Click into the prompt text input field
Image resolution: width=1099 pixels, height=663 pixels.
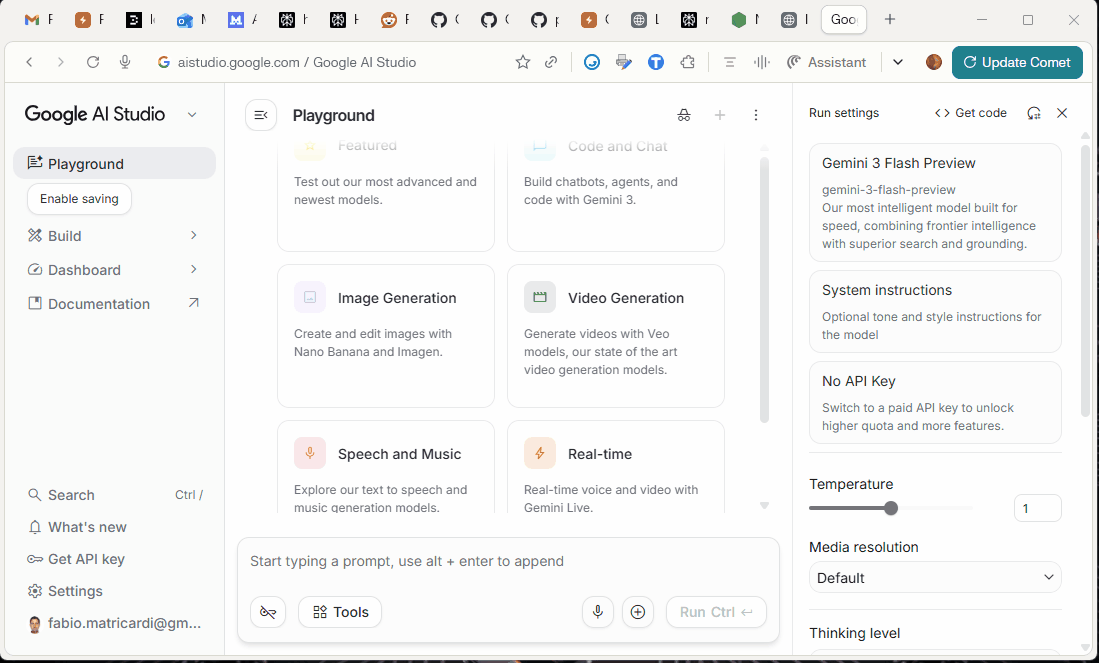coord(508,562)
